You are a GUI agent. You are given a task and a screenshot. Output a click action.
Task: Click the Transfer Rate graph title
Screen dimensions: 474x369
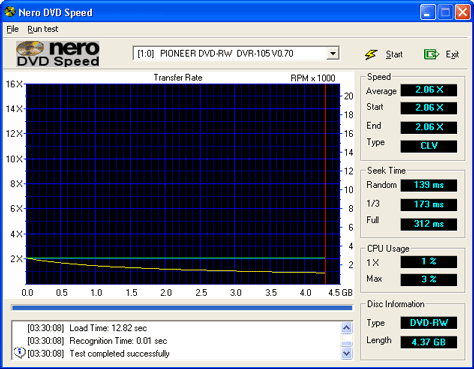coord(178,78)
